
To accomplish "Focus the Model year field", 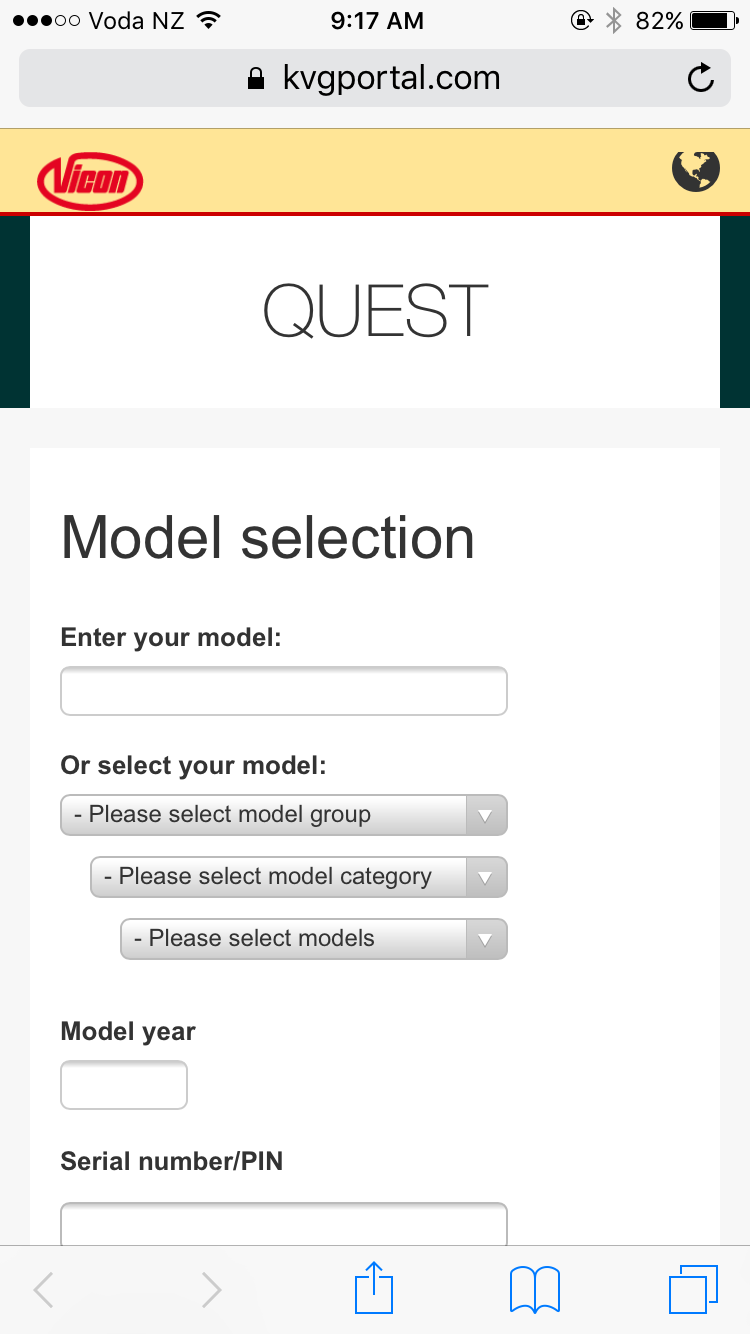I will (x=124, y=1085).
